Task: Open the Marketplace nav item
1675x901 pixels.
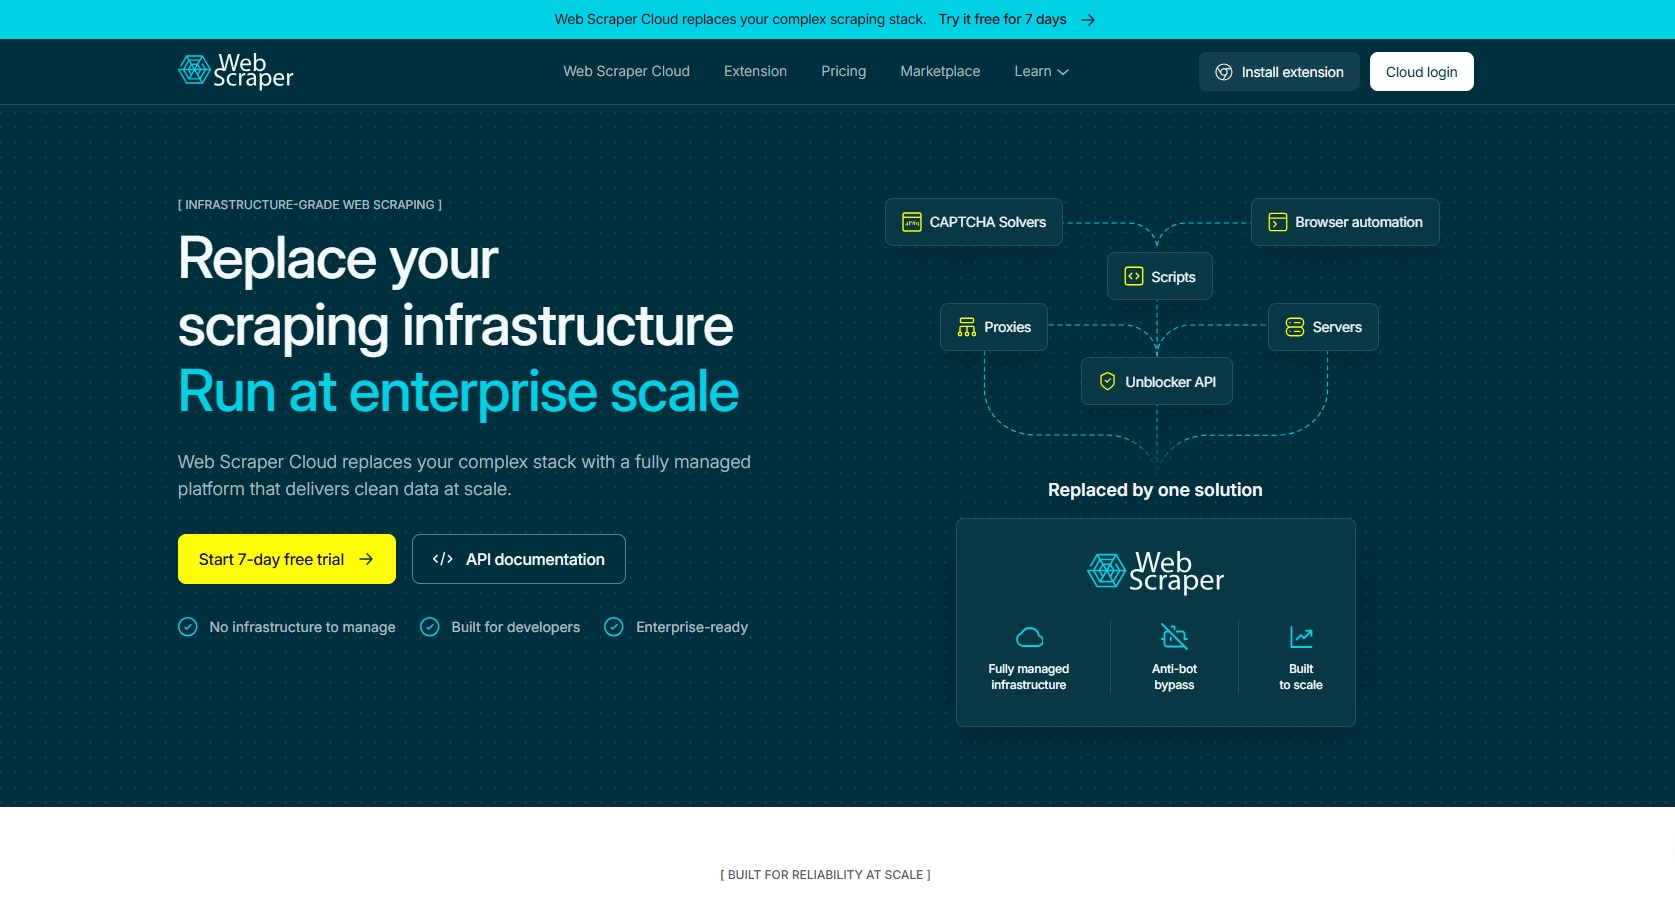Action: (x=940, y=71)
